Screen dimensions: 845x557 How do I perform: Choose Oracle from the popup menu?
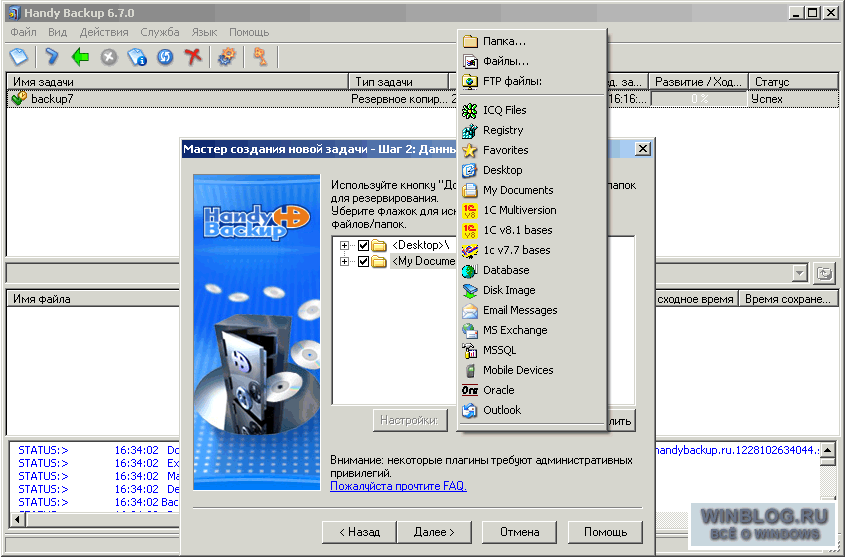click(531, 389)
